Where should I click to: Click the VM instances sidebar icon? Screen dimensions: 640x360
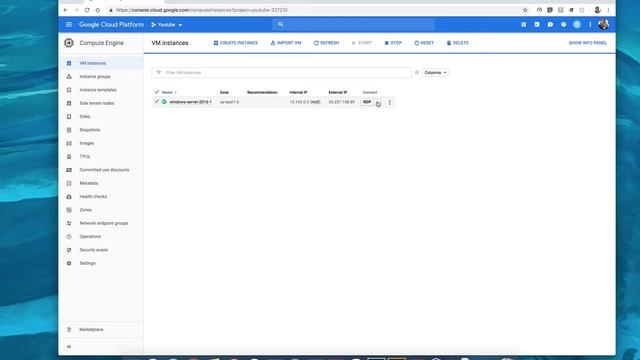(x=69, y=63)
